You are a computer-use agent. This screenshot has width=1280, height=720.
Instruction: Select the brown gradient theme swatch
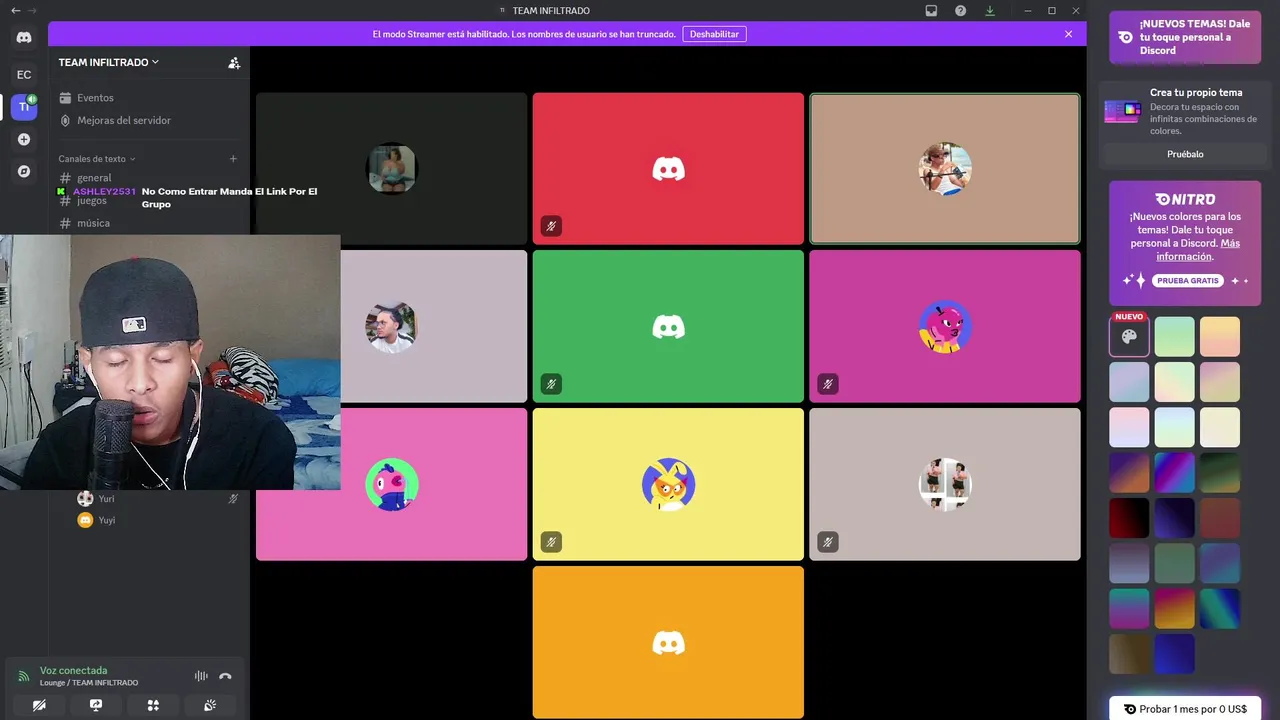(1129, 654)
